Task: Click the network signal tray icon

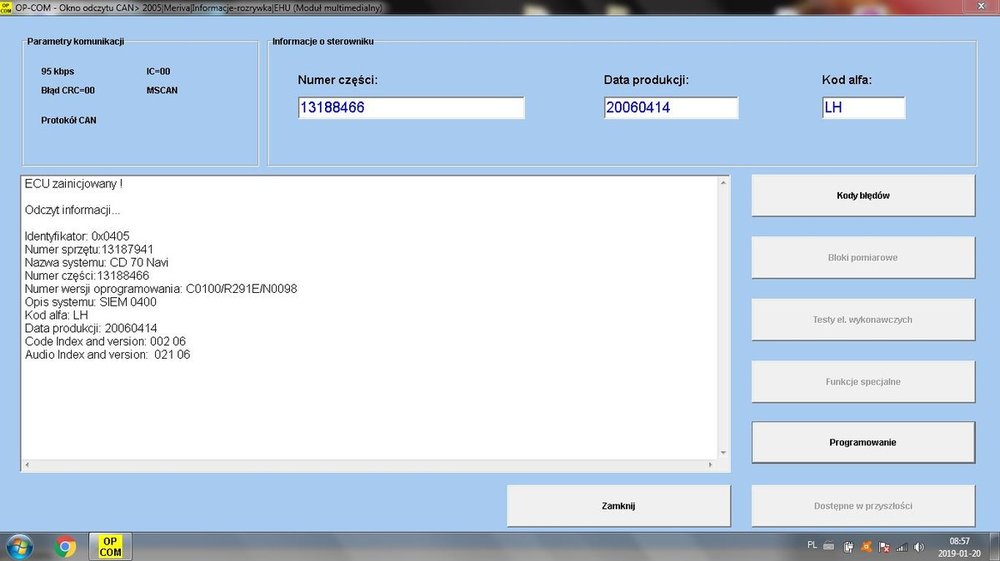Action: [x=902, y=547]
